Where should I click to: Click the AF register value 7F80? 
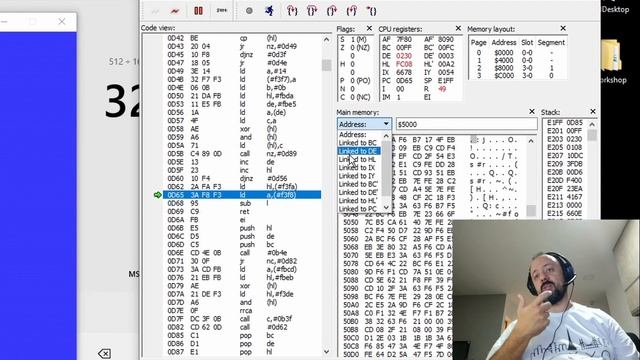click(404, 39)
